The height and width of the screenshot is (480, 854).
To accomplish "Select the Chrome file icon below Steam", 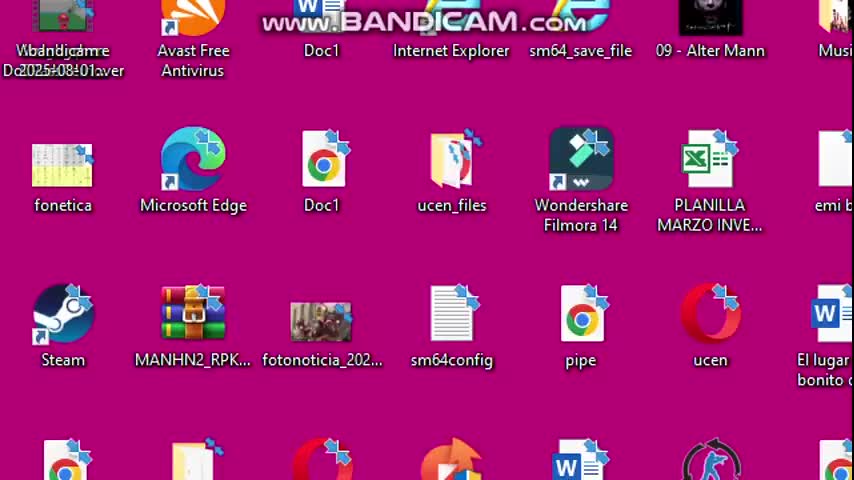I will [x=66, y=460].
